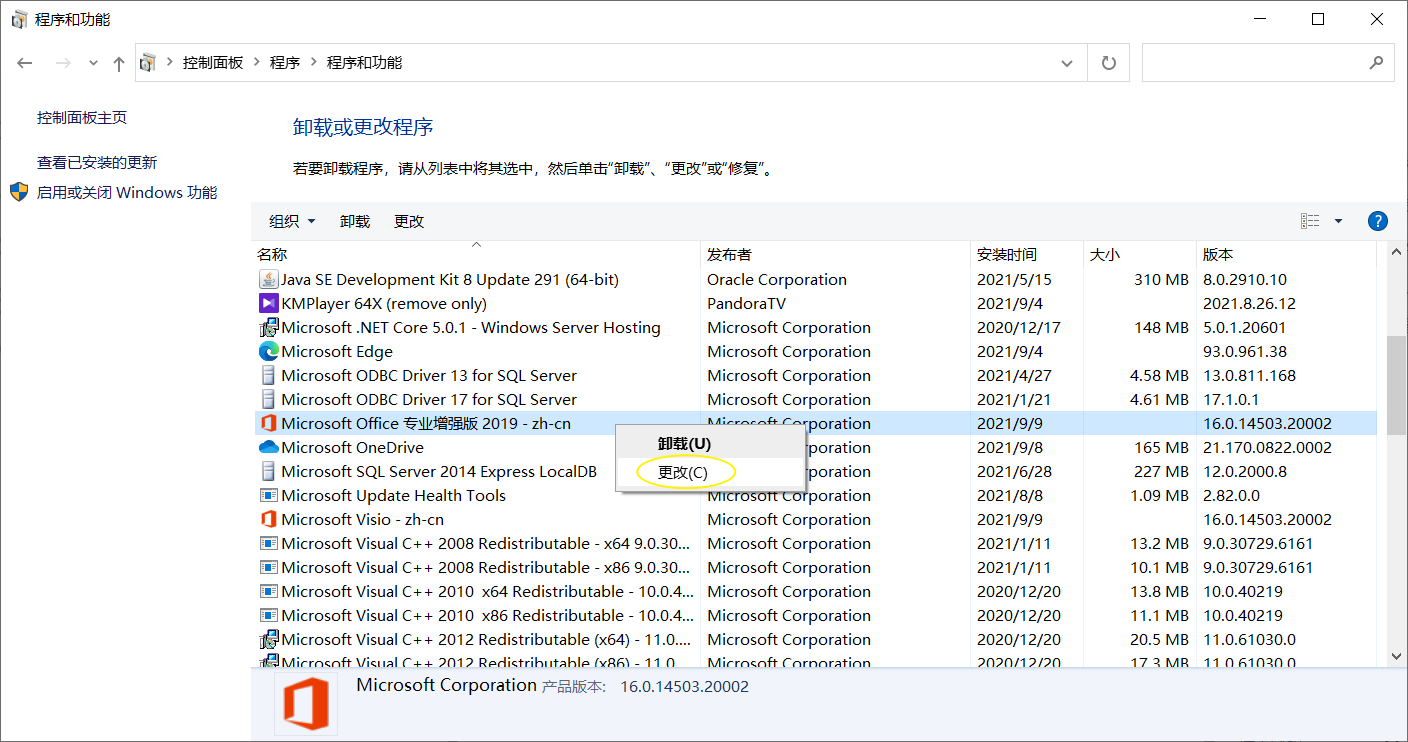
Task: Sort by the 大小 column header
Action: pyautogui.click(x=1140, y=255)
